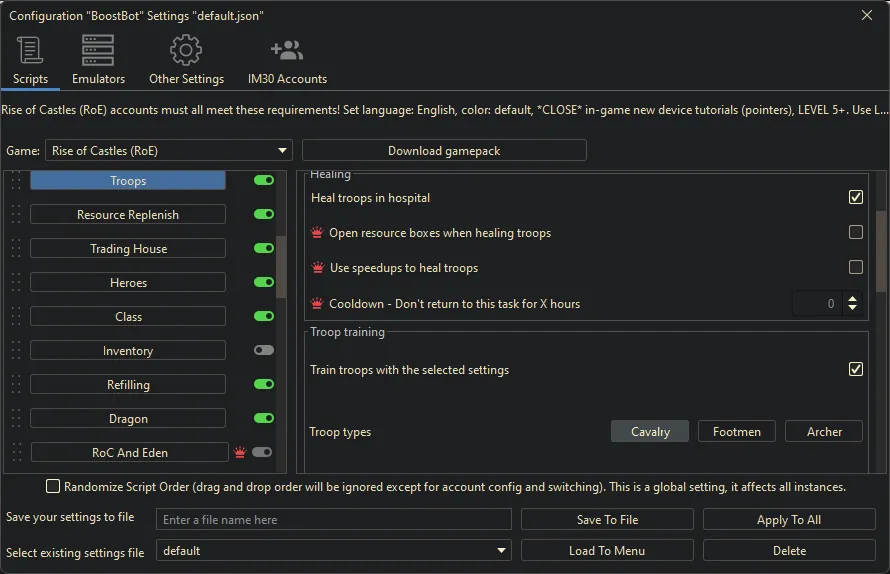The image size is (890, 574).
Task: Decrease the Cooldown hours value
Action: [853, 308]
